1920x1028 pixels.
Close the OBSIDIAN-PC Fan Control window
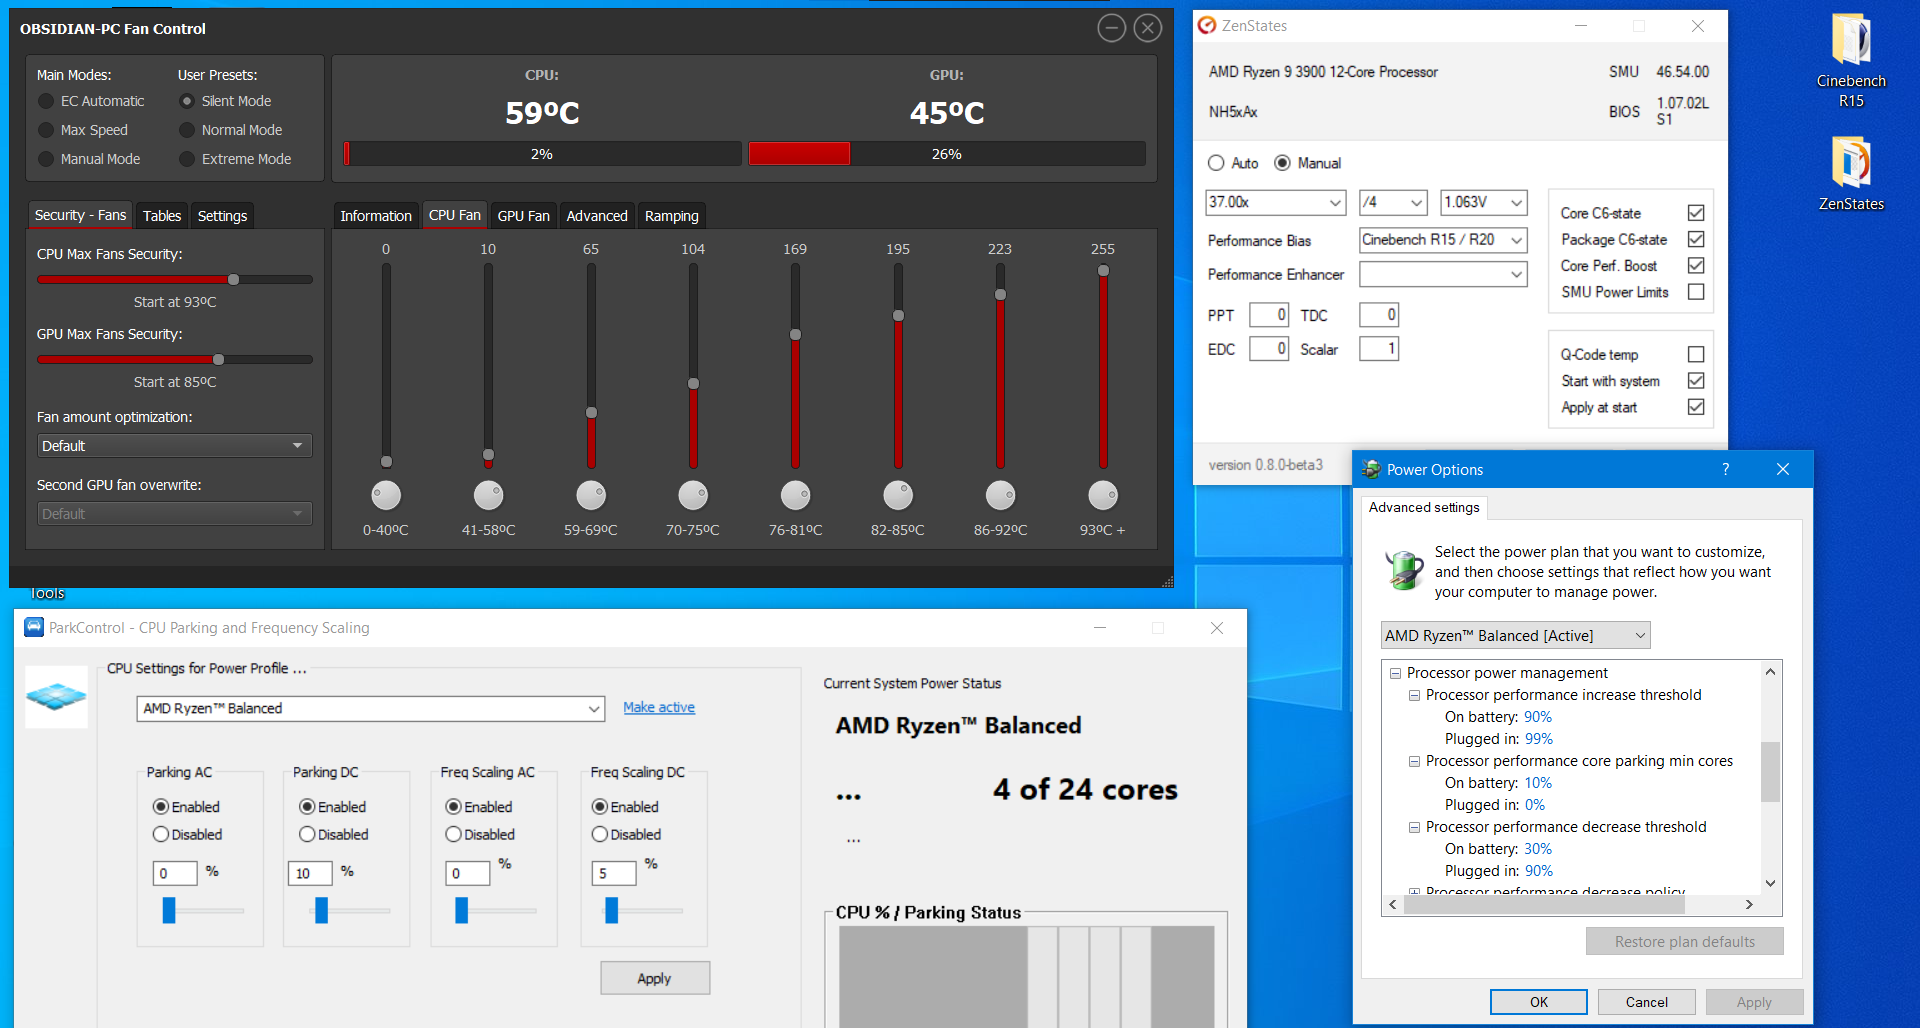pos(1148,28)
